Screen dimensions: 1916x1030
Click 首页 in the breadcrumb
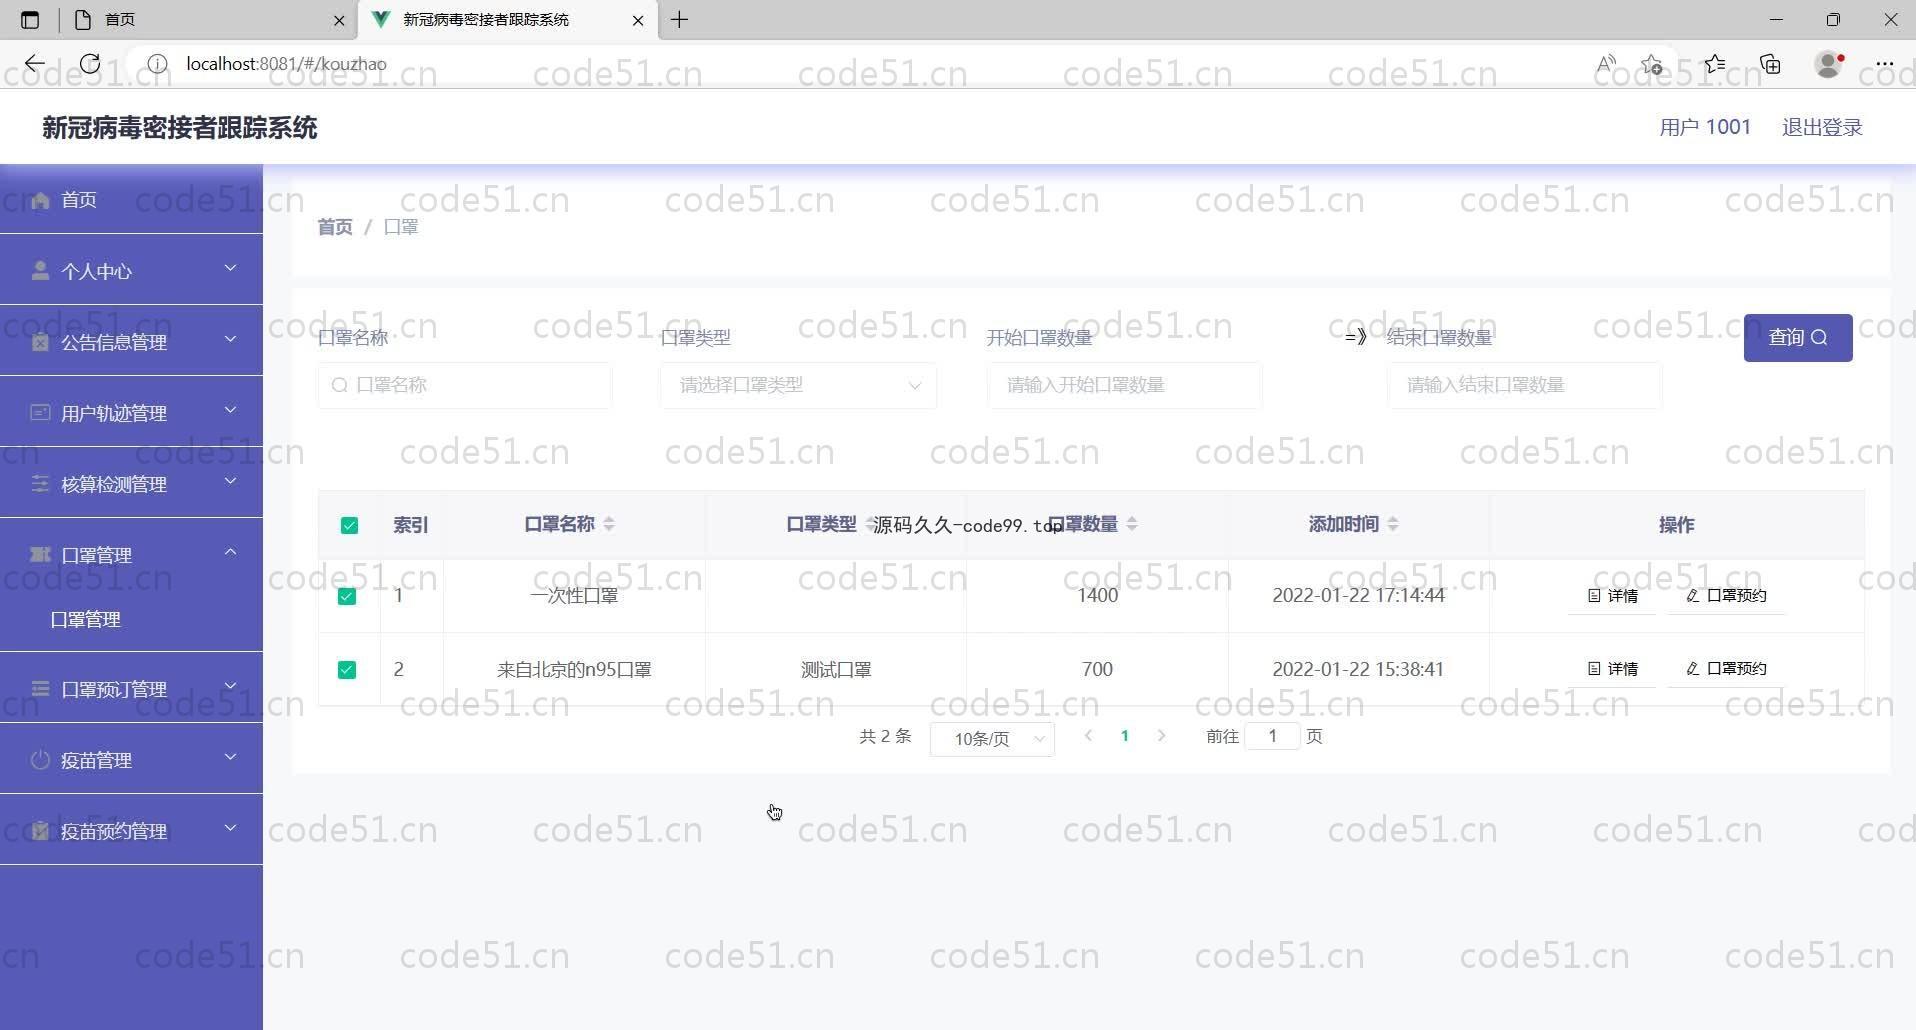coord(335,227)
